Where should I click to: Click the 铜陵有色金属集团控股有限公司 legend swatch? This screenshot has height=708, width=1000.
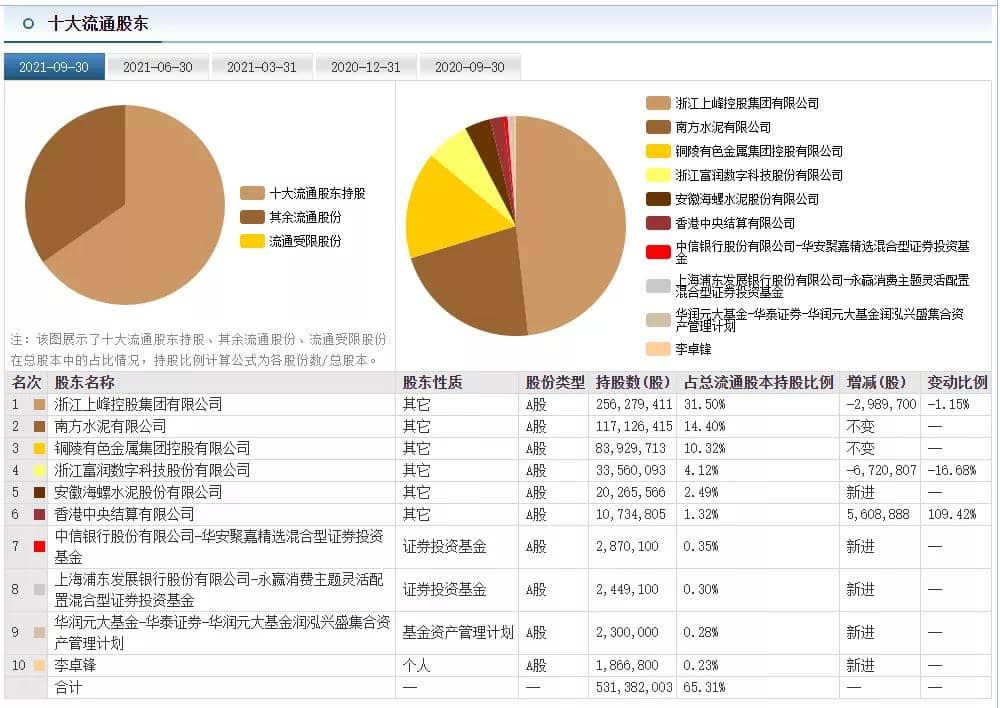pos(658,151)
